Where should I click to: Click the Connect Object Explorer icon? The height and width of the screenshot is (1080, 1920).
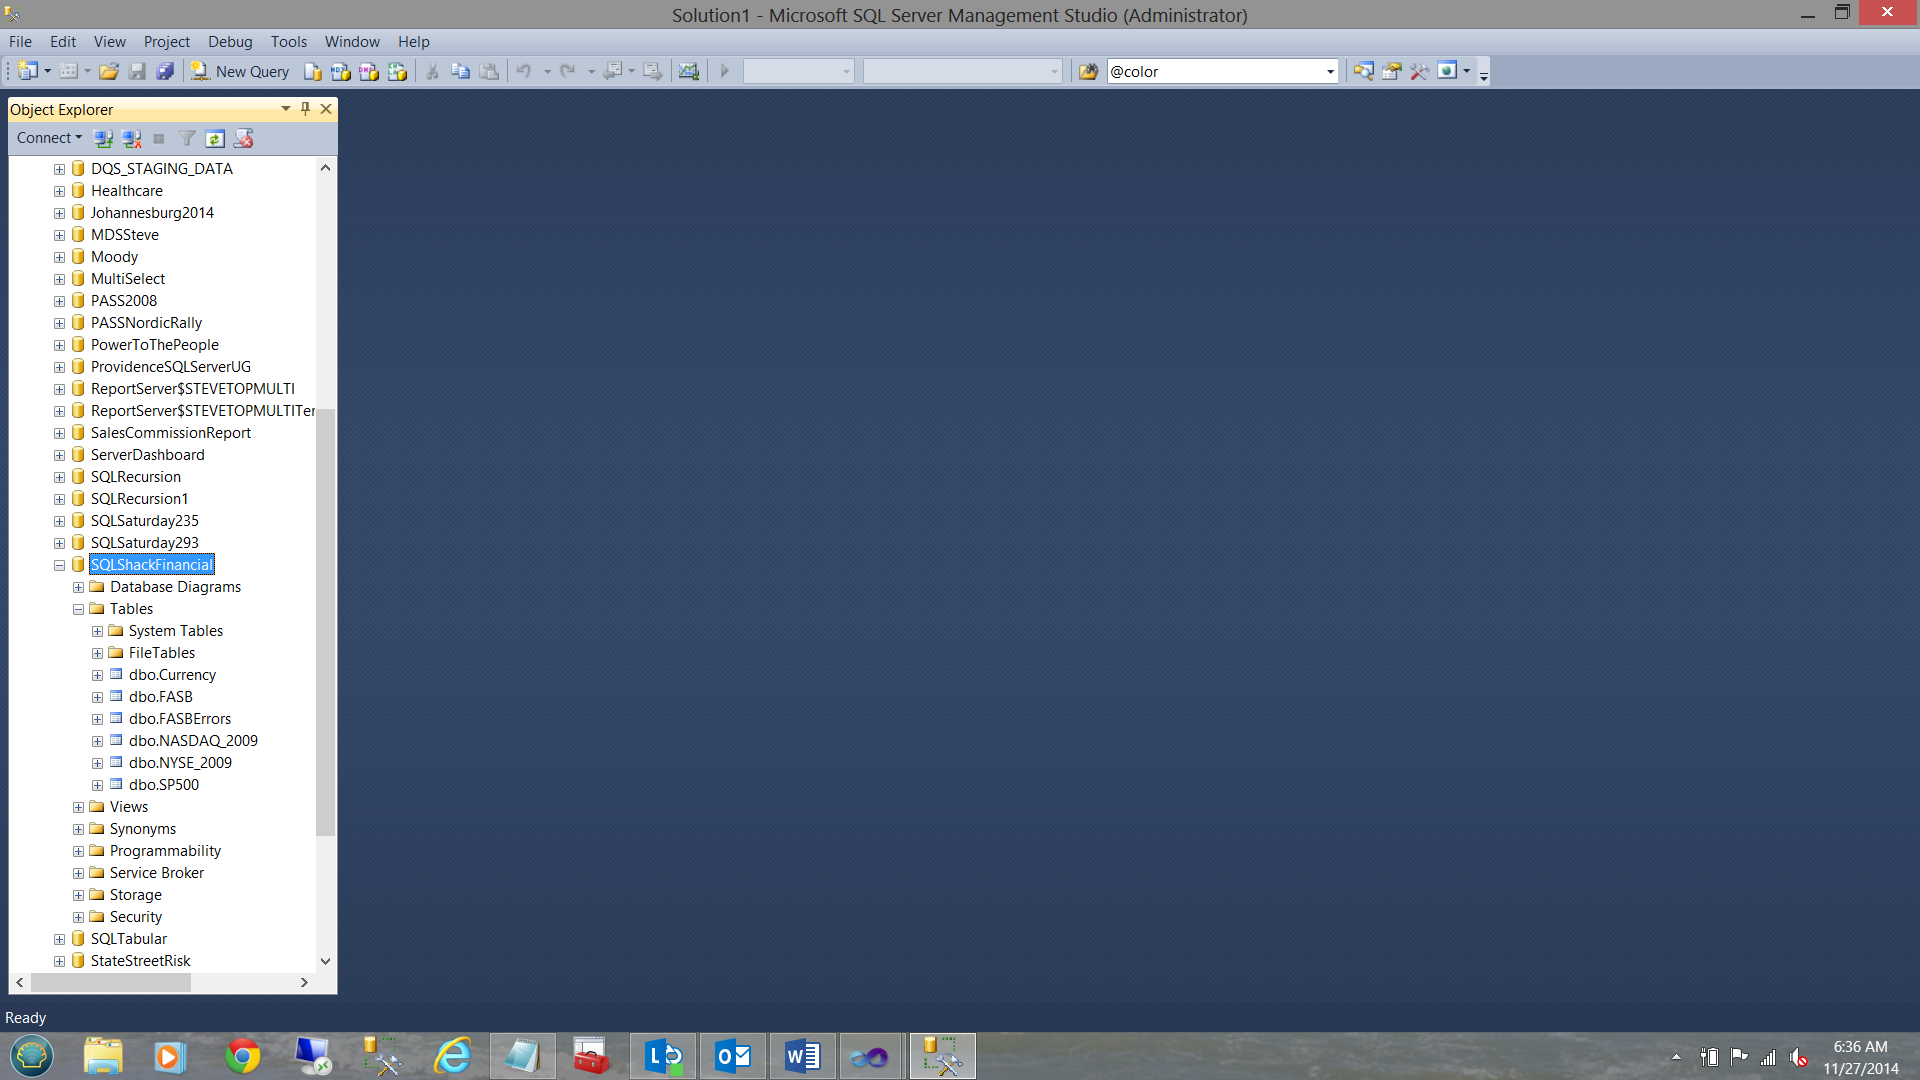(x=103, y=138)
